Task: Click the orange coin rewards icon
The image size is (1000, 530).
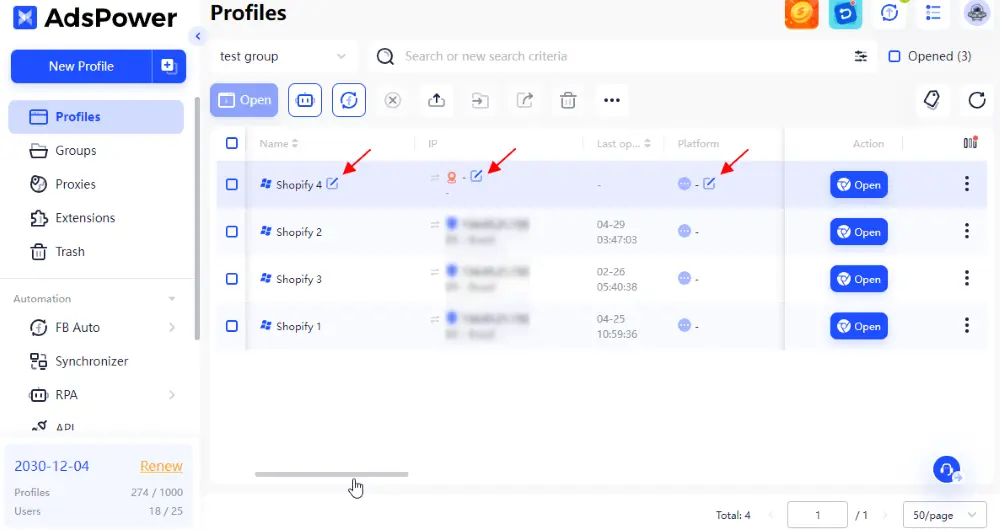Action: [x=802, y=13]
